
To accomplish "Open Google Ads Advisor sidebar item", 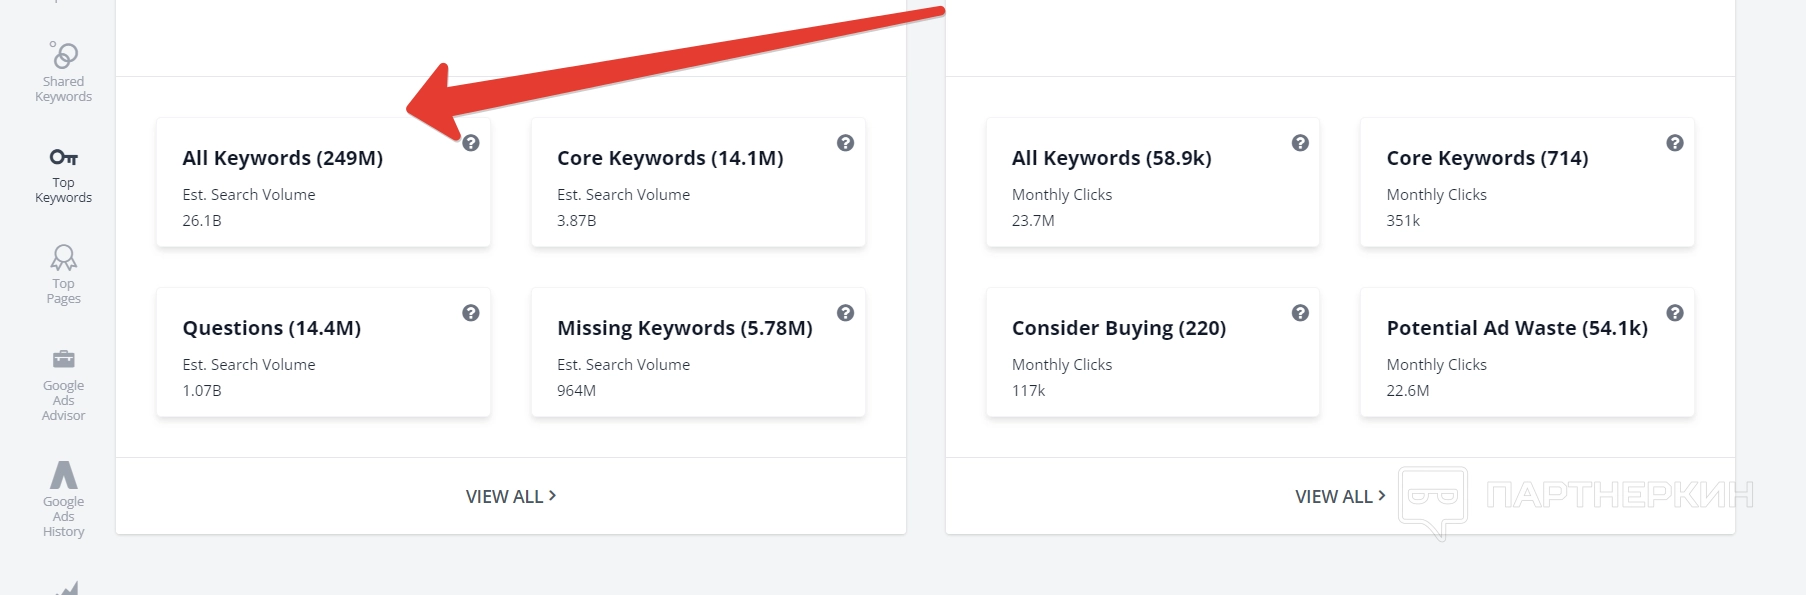I will [x=63, y=385].
